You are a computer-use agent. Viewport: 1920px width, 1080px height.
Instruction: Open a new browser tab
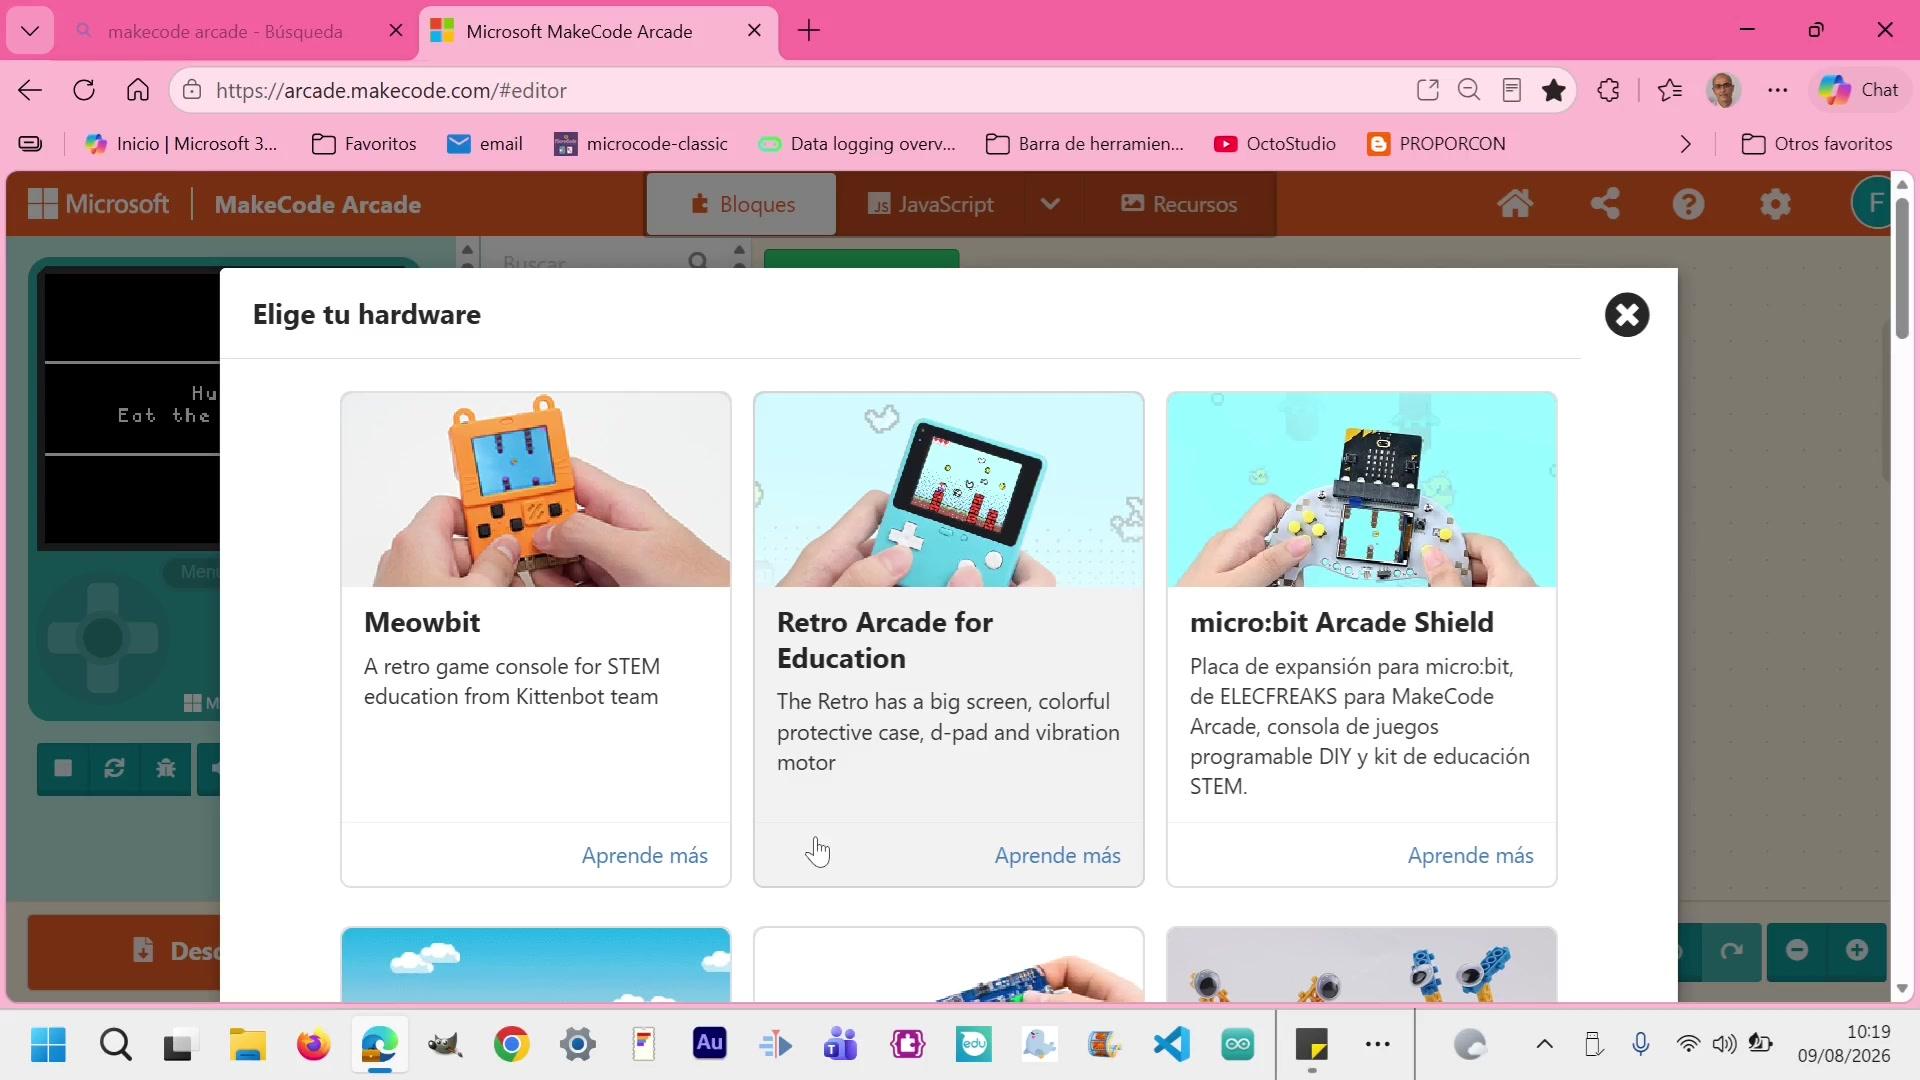pos(809,31)
